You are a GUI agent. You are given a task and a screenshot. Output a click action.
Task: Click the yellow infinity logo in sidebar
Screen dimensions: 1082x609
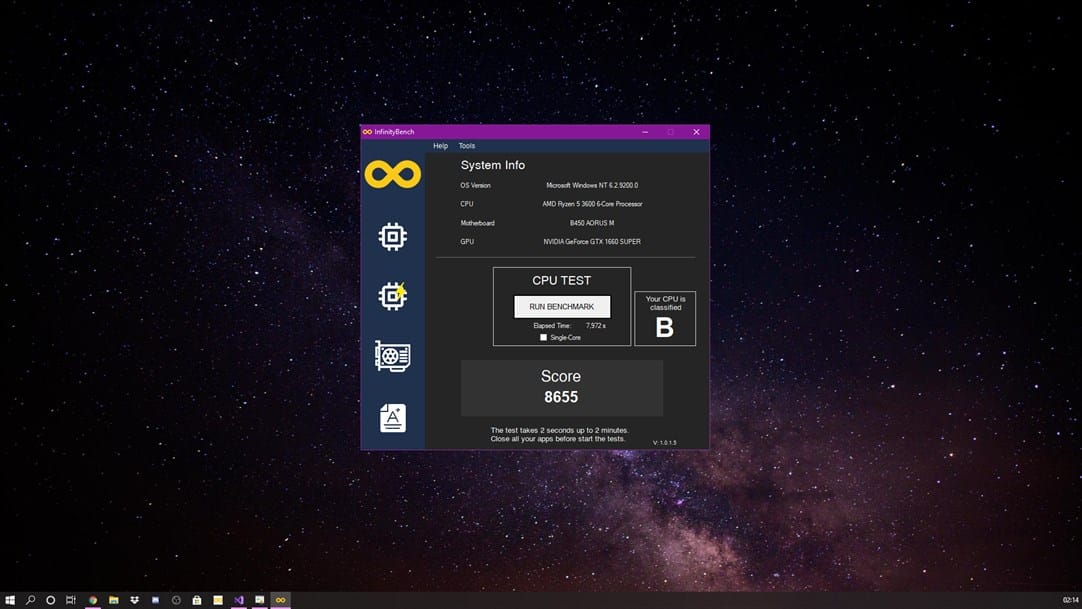tap(392, 175)
